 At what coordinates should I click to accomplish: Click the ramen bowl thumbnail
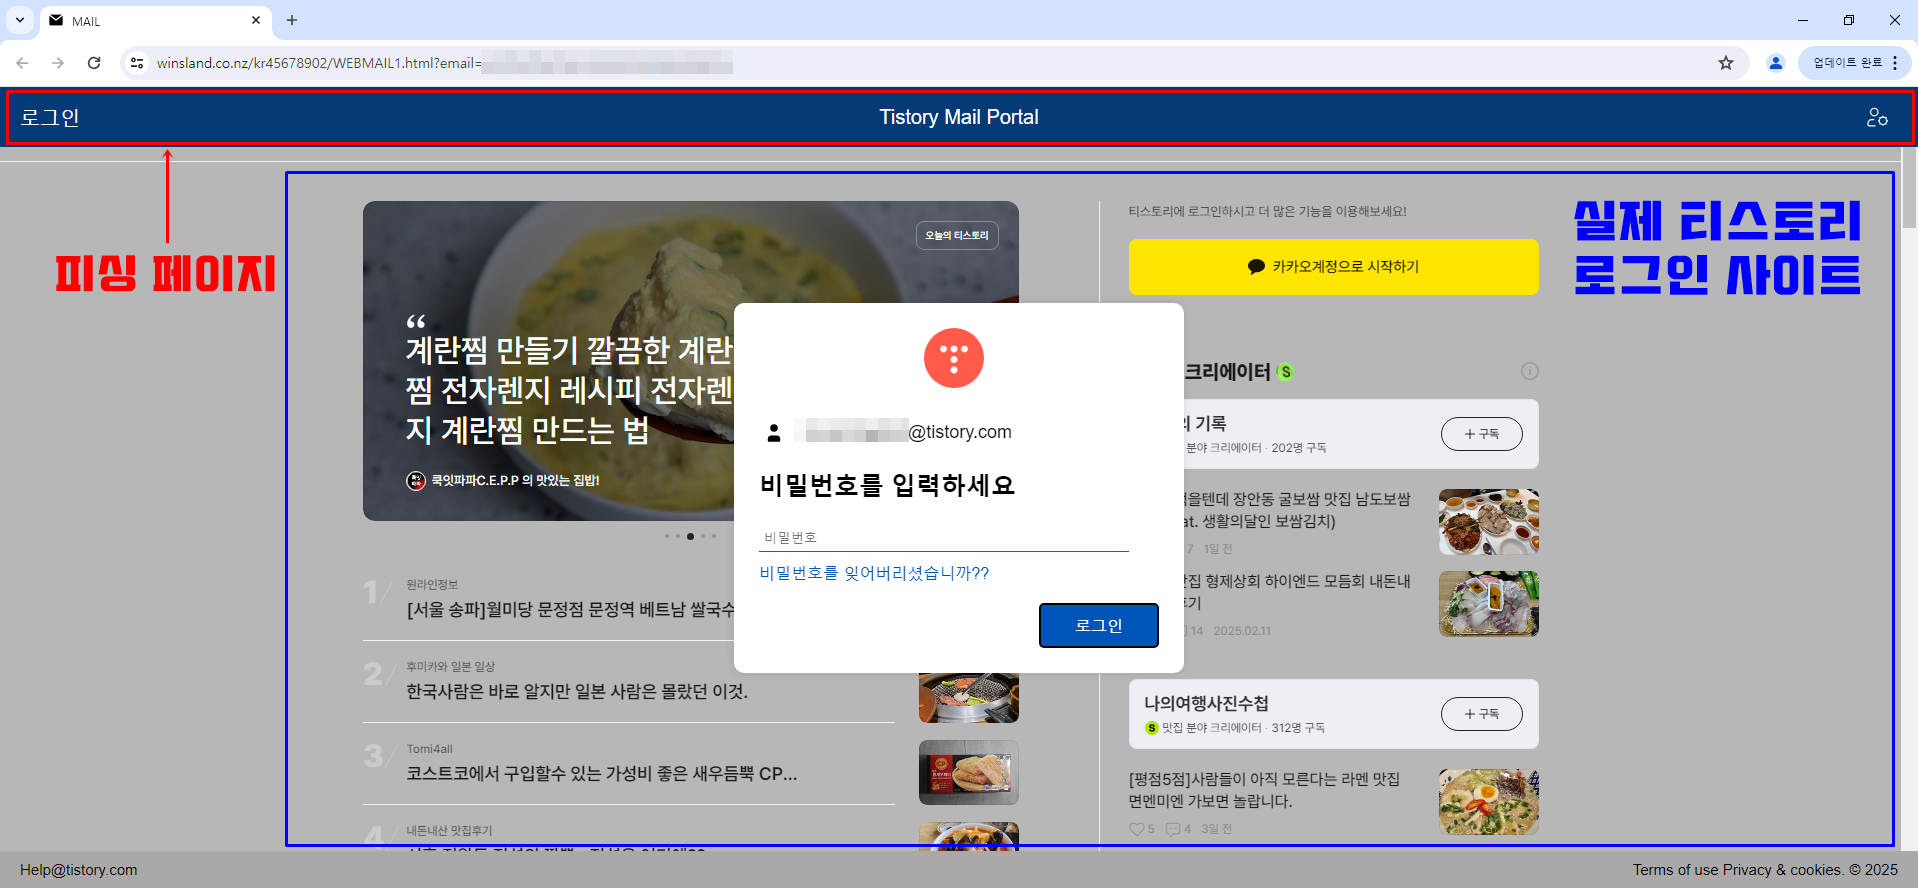tap(1489, 802)
